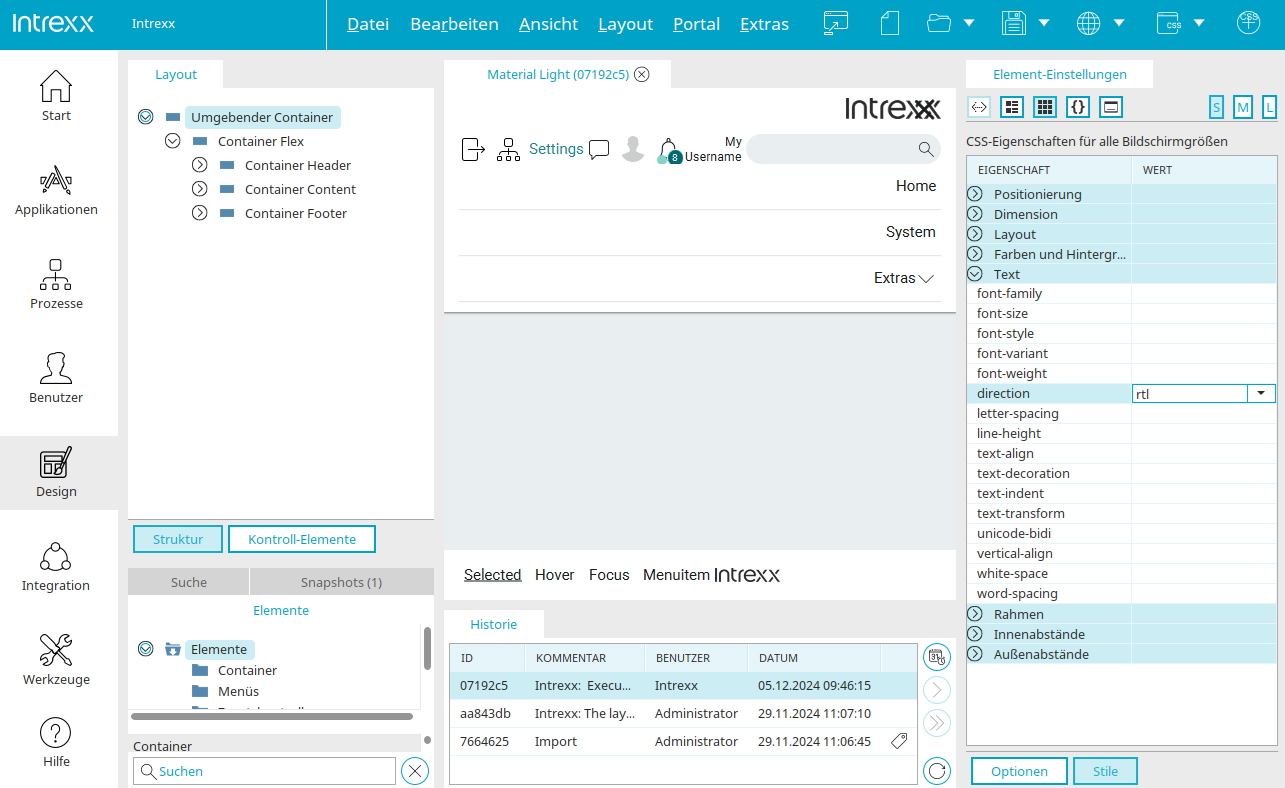The image size is (1285, 788).
Task: Click the tag icon on row 7664625
Action: 899,741
